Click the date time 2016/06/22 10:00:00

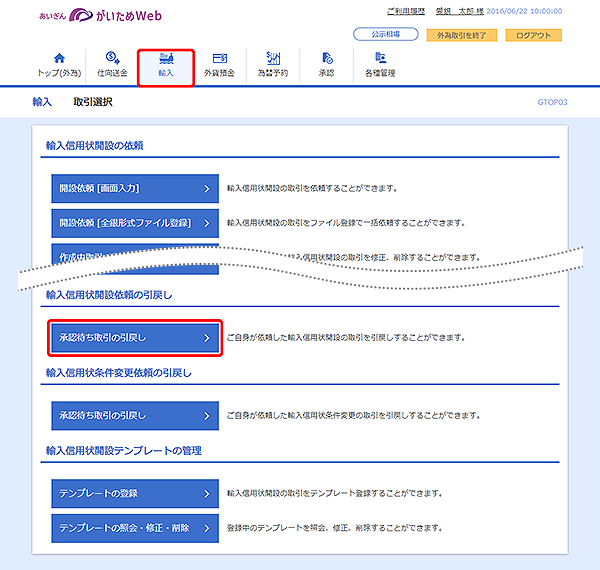coord(524,11)
